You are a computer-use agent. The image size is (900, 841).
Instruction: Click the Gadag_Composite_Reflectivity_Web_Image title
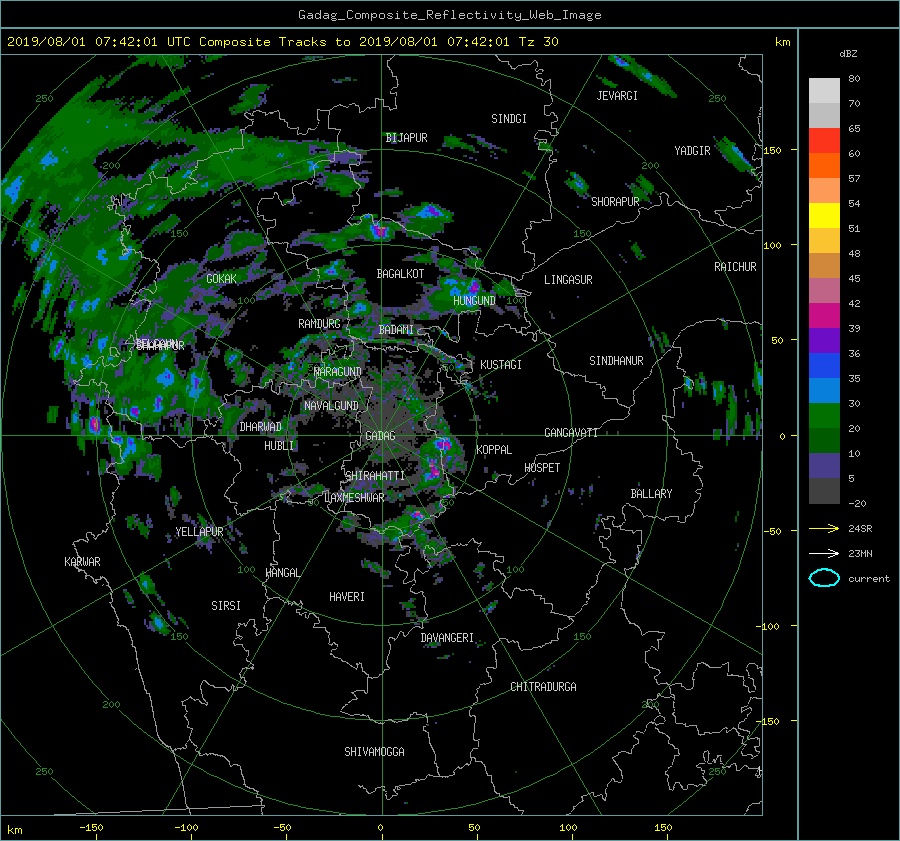pyautogui.click(x=449, y=15)
